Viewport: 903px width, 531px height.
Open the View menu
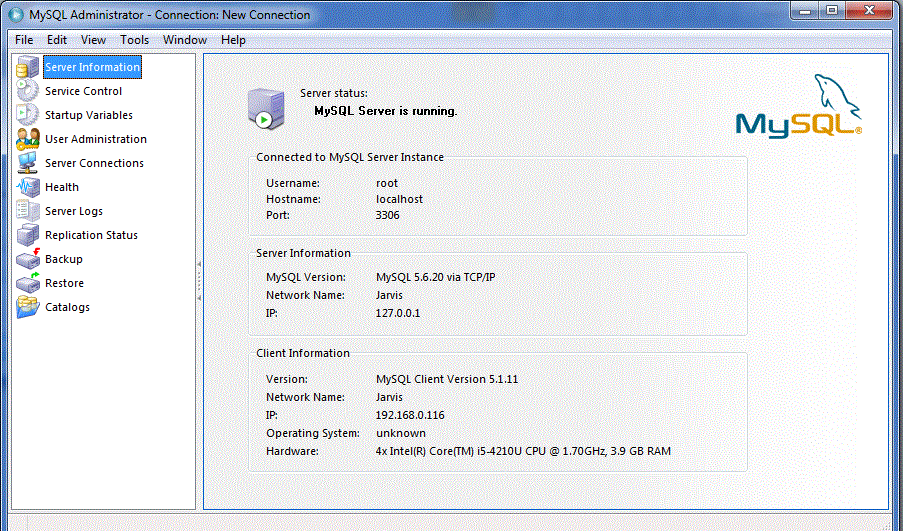[x=93, y=40]
